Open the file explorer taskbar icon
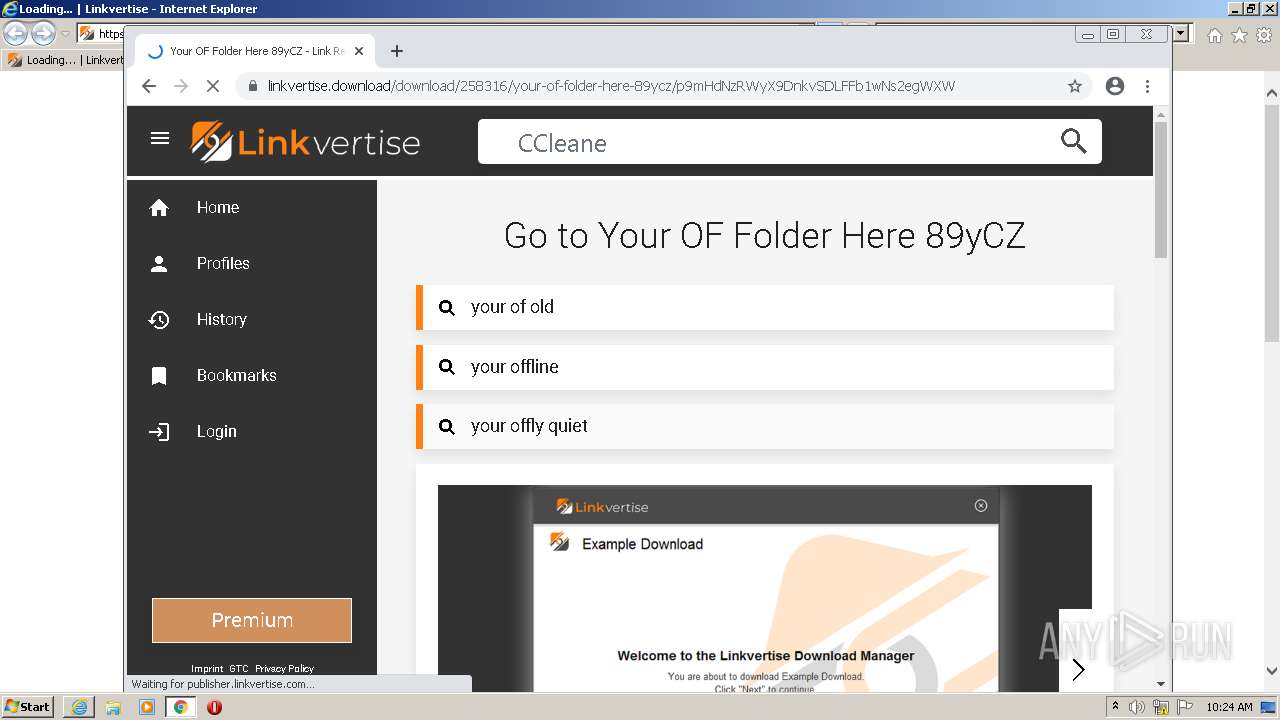 pyautogui.click(x=113, y=707)
